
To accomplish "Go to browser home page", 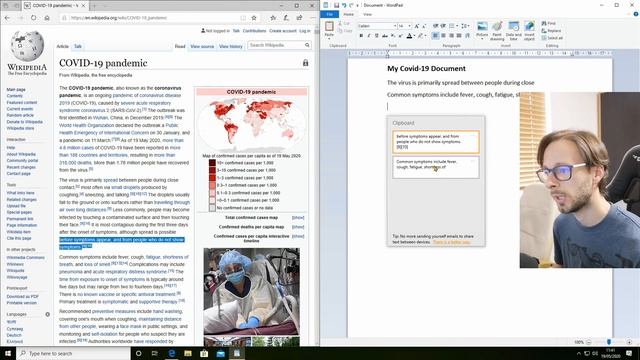I will [x=47, y=18].
